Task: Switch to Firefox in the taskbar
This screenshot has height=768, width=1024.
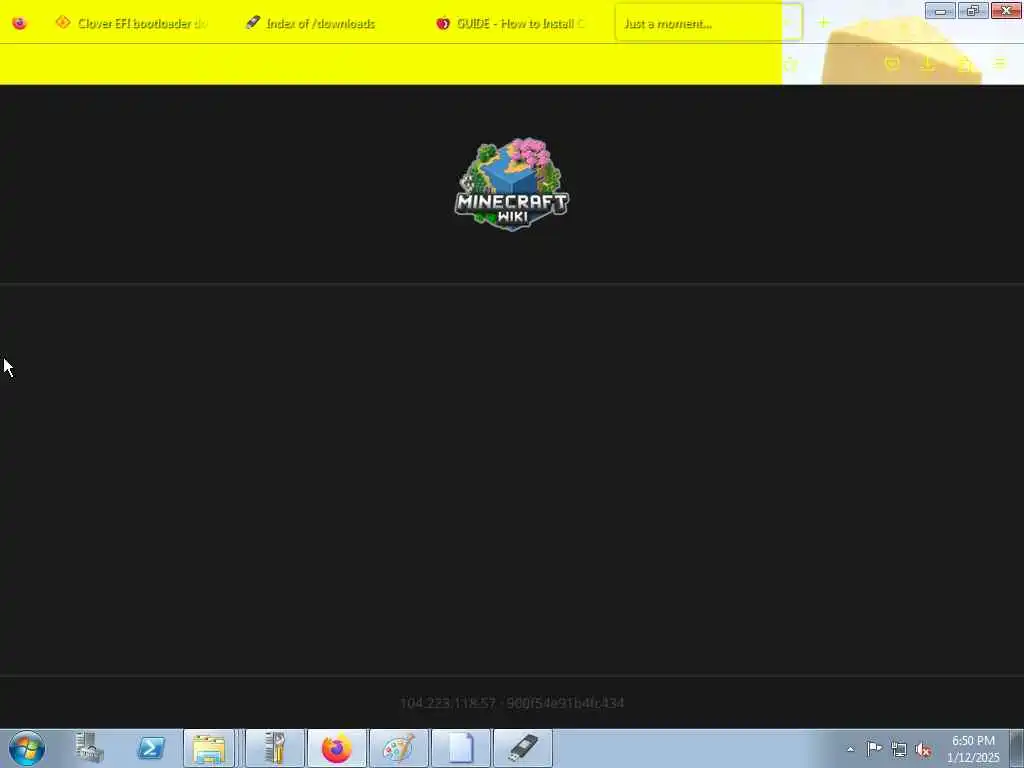Action: 337,748
